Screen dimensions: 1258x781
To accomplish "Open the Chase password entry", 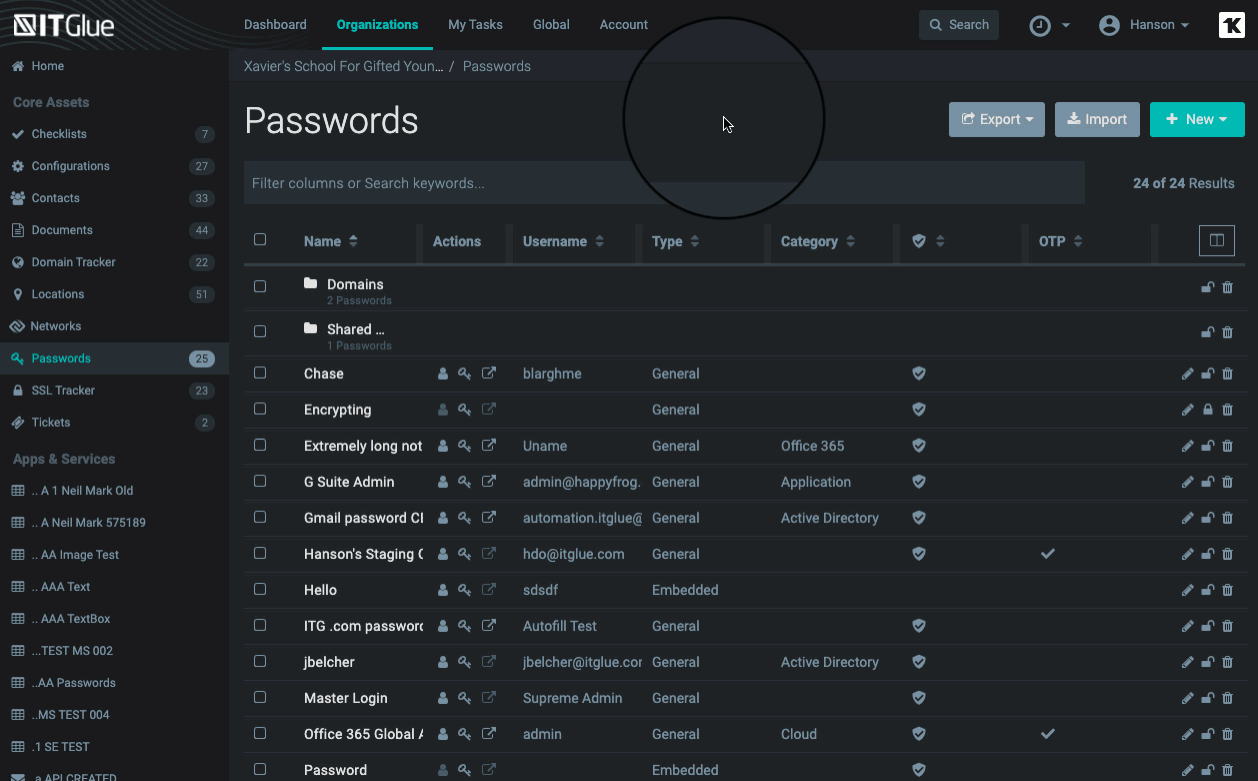I will pyautogui.click(x=324, y=374).
